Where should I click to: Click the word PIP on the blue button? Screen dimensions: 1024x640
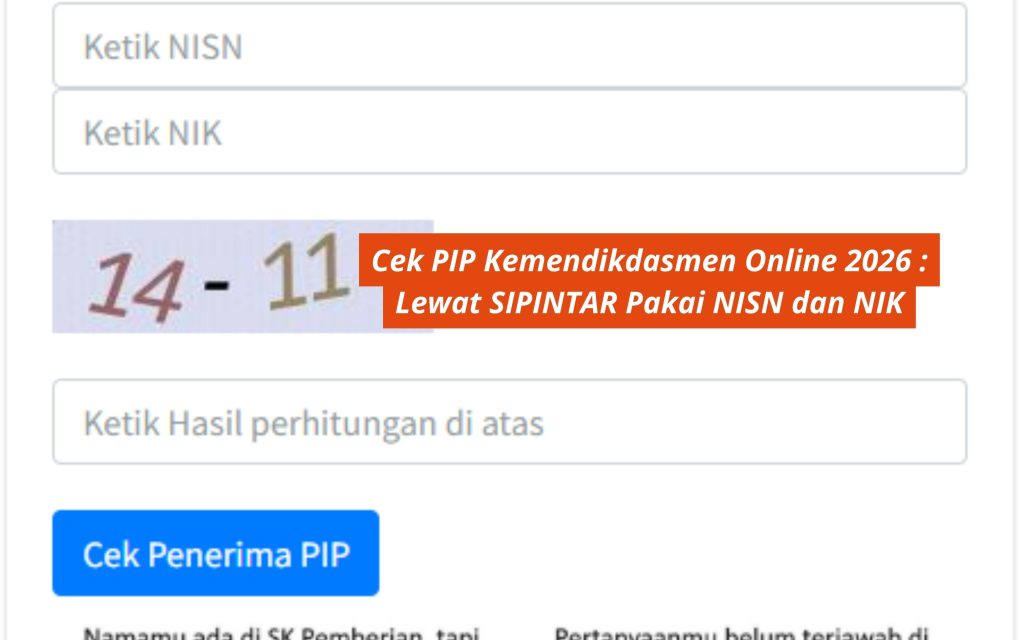click(x=325, y=554)
